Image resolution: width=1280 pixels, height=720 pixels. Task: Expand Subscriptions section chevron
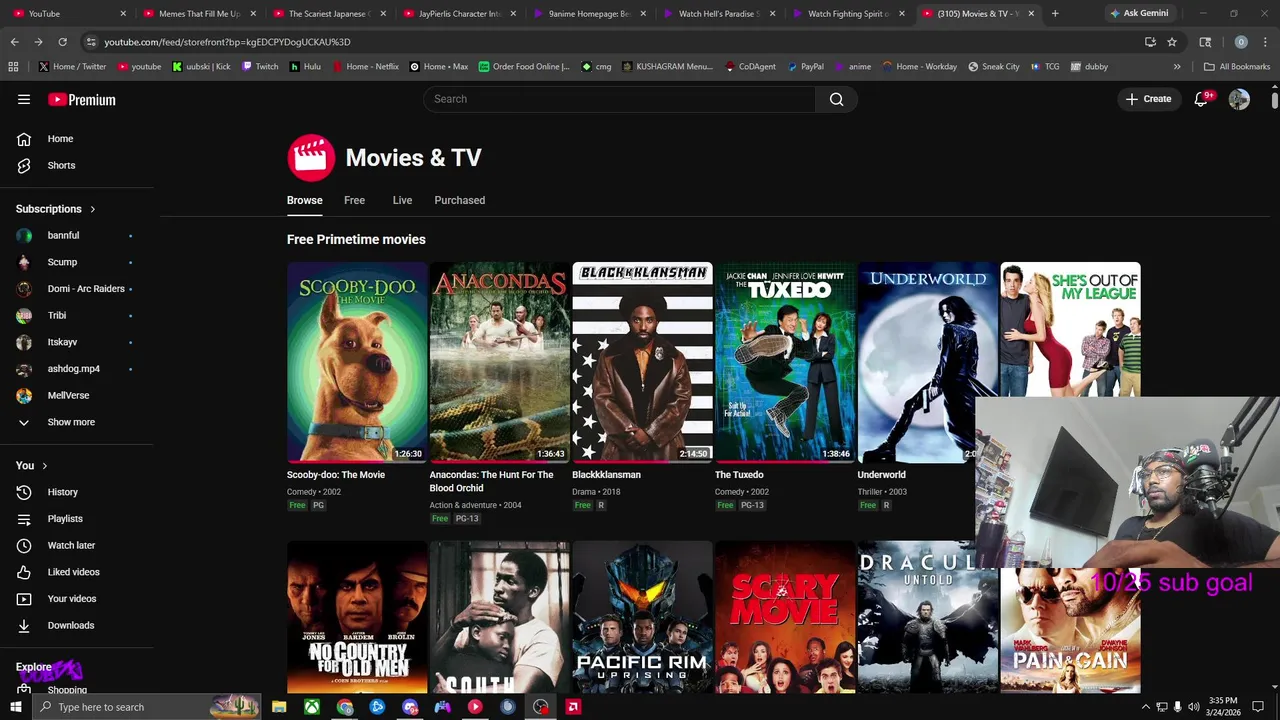tap(93, 209)
